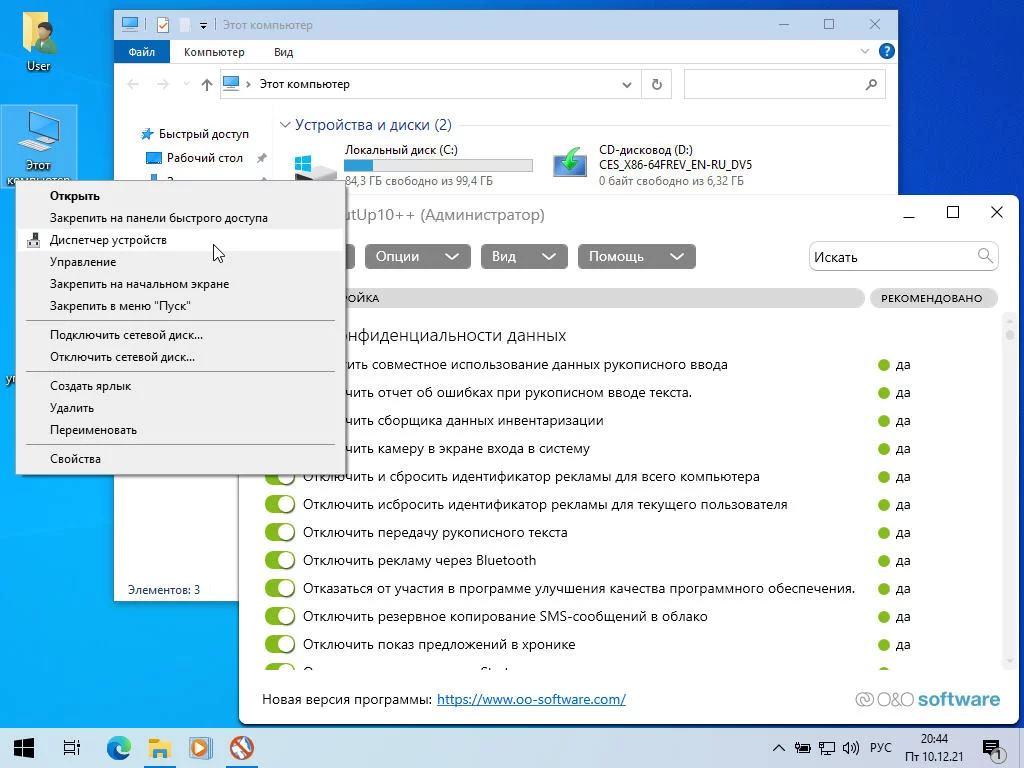Screen dimensions: 1024x768
Task: Click the battery tray icon
Action: 803,748
